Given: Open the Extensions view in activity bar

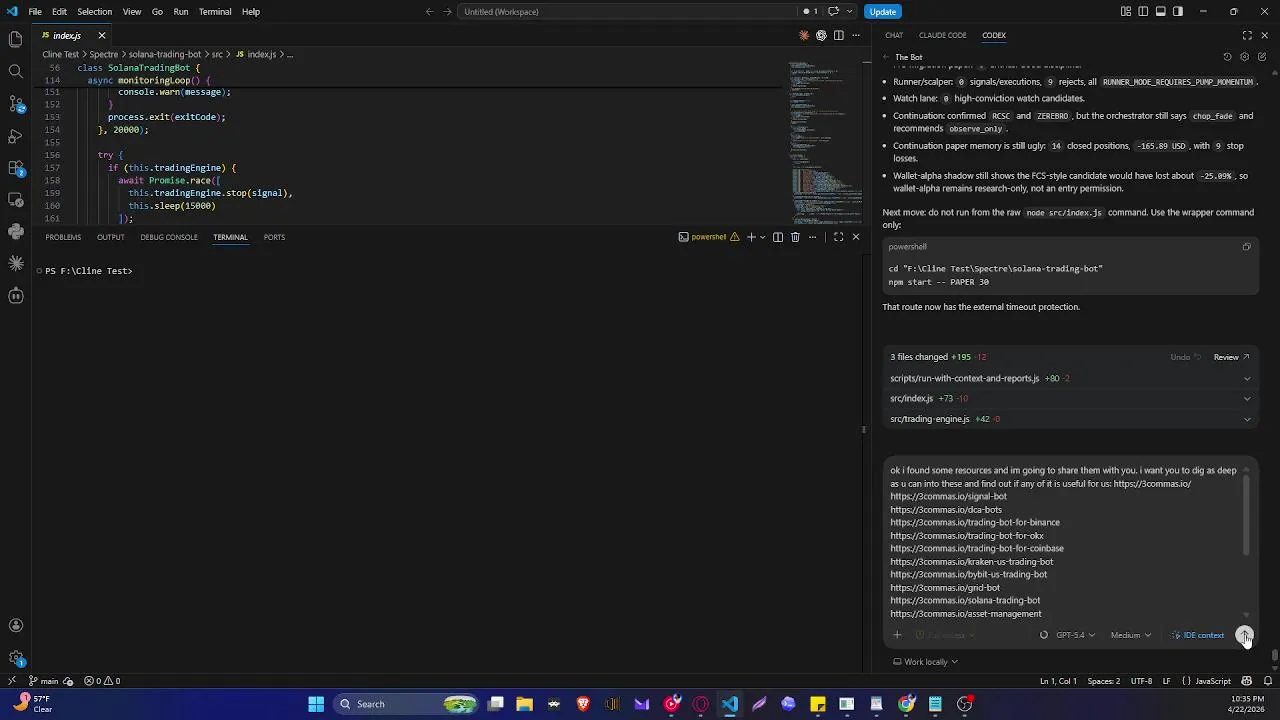Looking at the screenshot, I should tap(15, 167).
